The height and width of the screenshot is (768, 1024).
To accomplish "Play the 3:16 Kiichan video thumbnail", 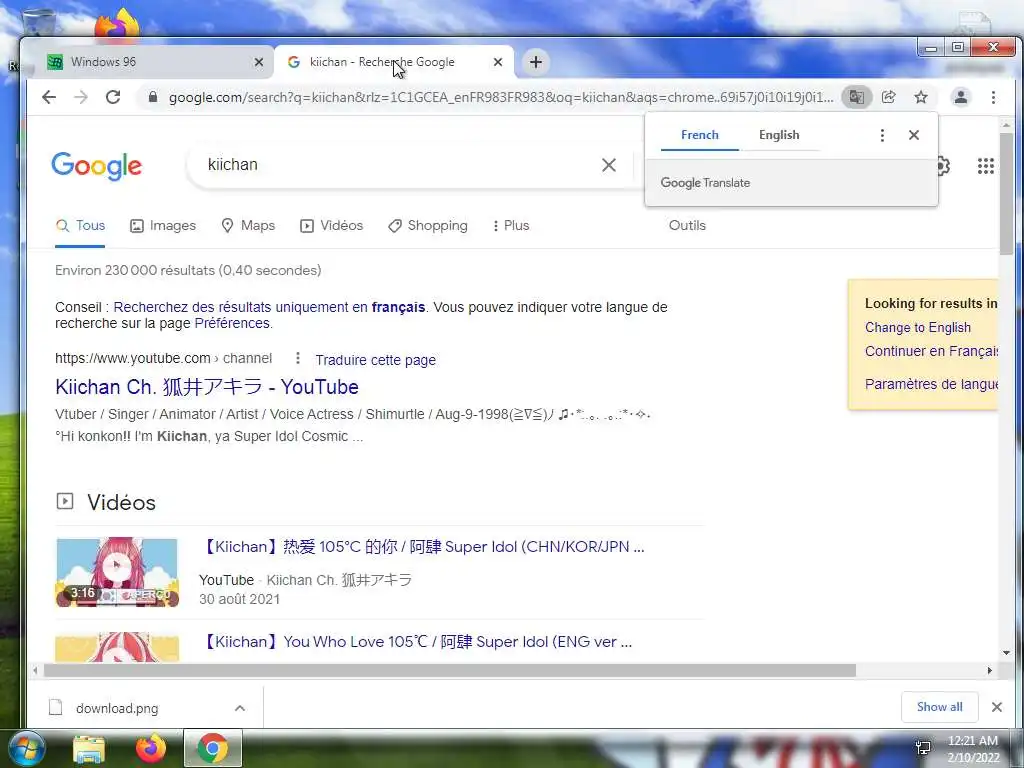I will (117, 572).
